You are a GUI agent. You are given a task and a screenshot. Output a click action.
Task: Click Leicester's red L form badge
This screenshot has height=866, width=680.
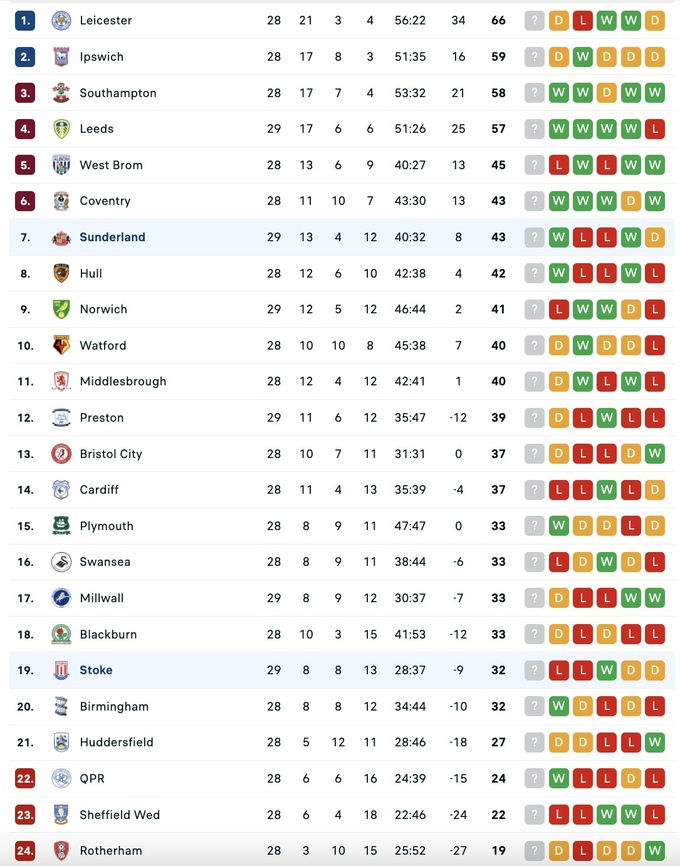coord(583,20)
